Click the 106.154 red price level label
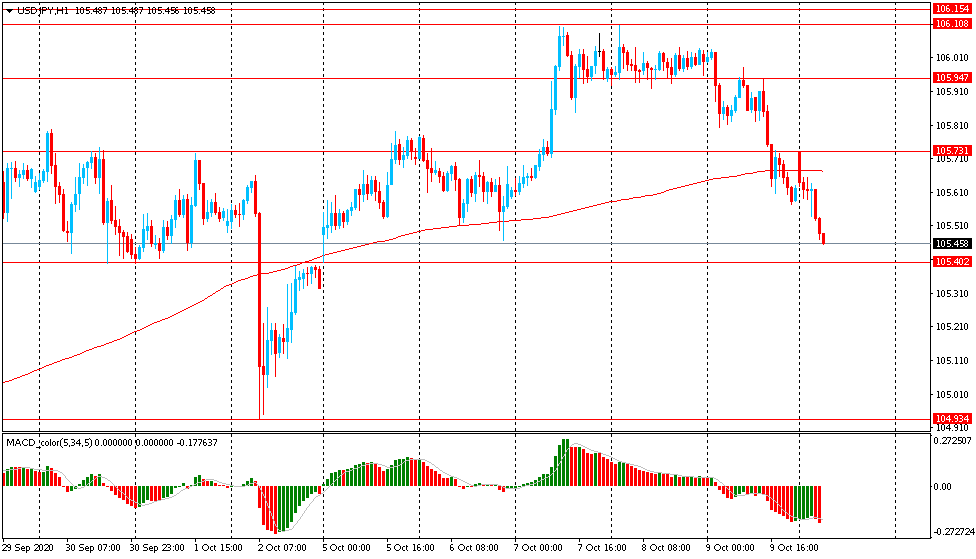 pyautogui.click(x=952, y=9)
